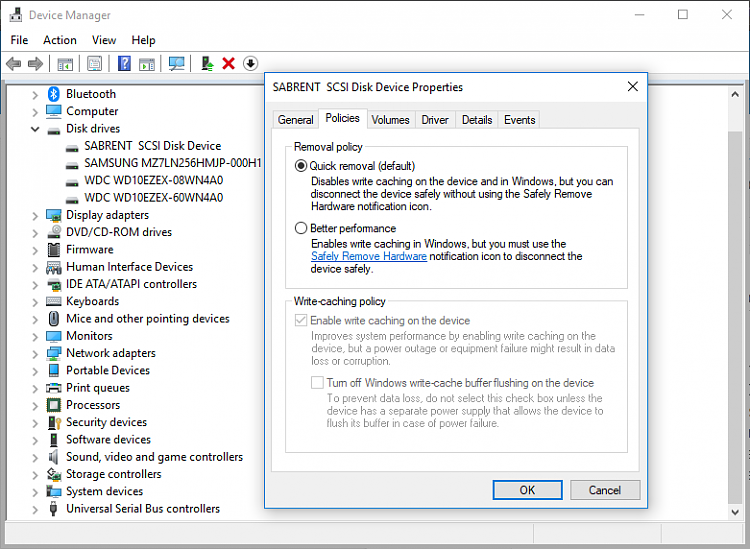Viewport: 750px width, 549px height.
Task: Click the Network adapters icon
Action: (x=54, y=353)
